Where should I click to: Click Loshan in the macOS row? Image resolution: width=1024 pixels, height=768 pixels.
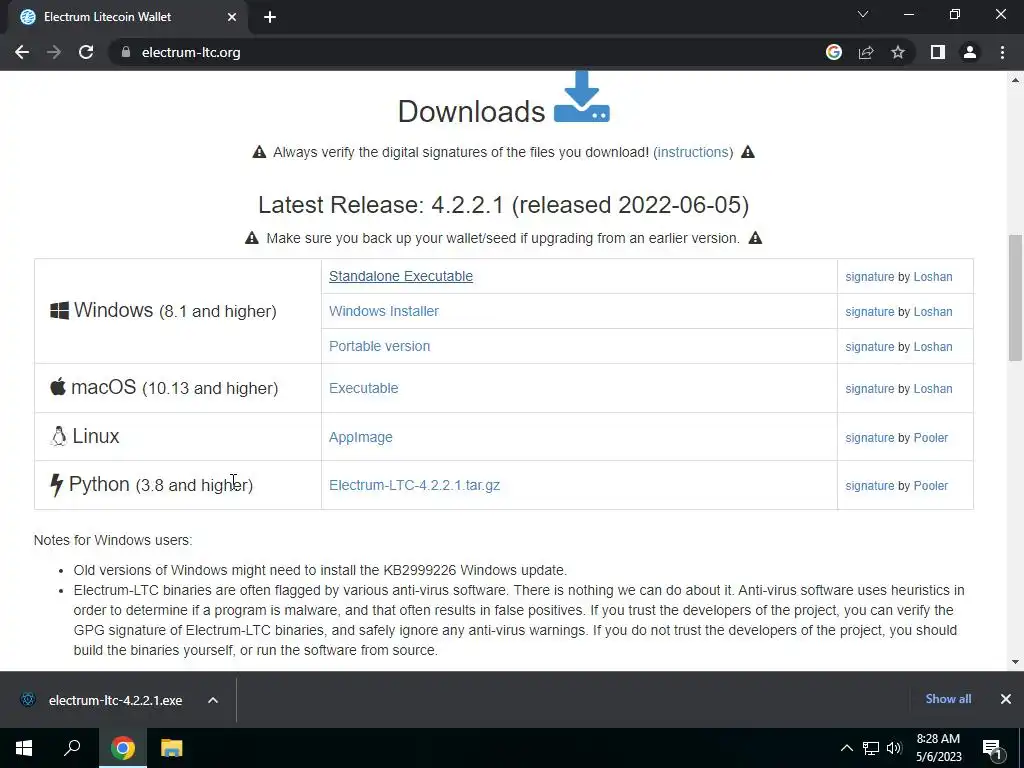click(933, 389)
